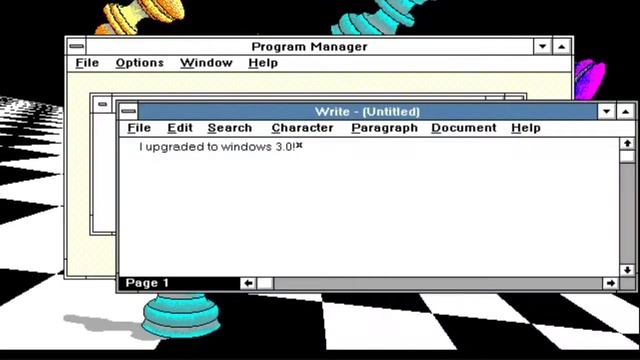Open the Character menu in Write

coord(302,128)
